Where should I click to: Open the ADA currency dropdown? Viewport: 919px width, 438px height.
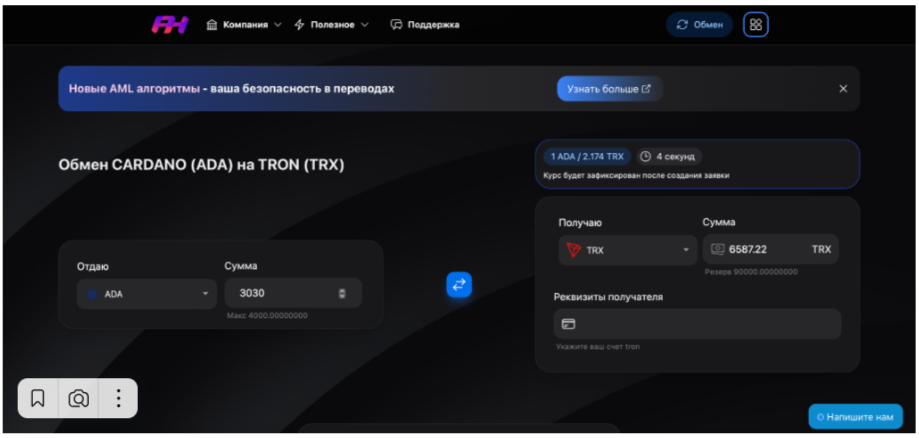(147, 294)
